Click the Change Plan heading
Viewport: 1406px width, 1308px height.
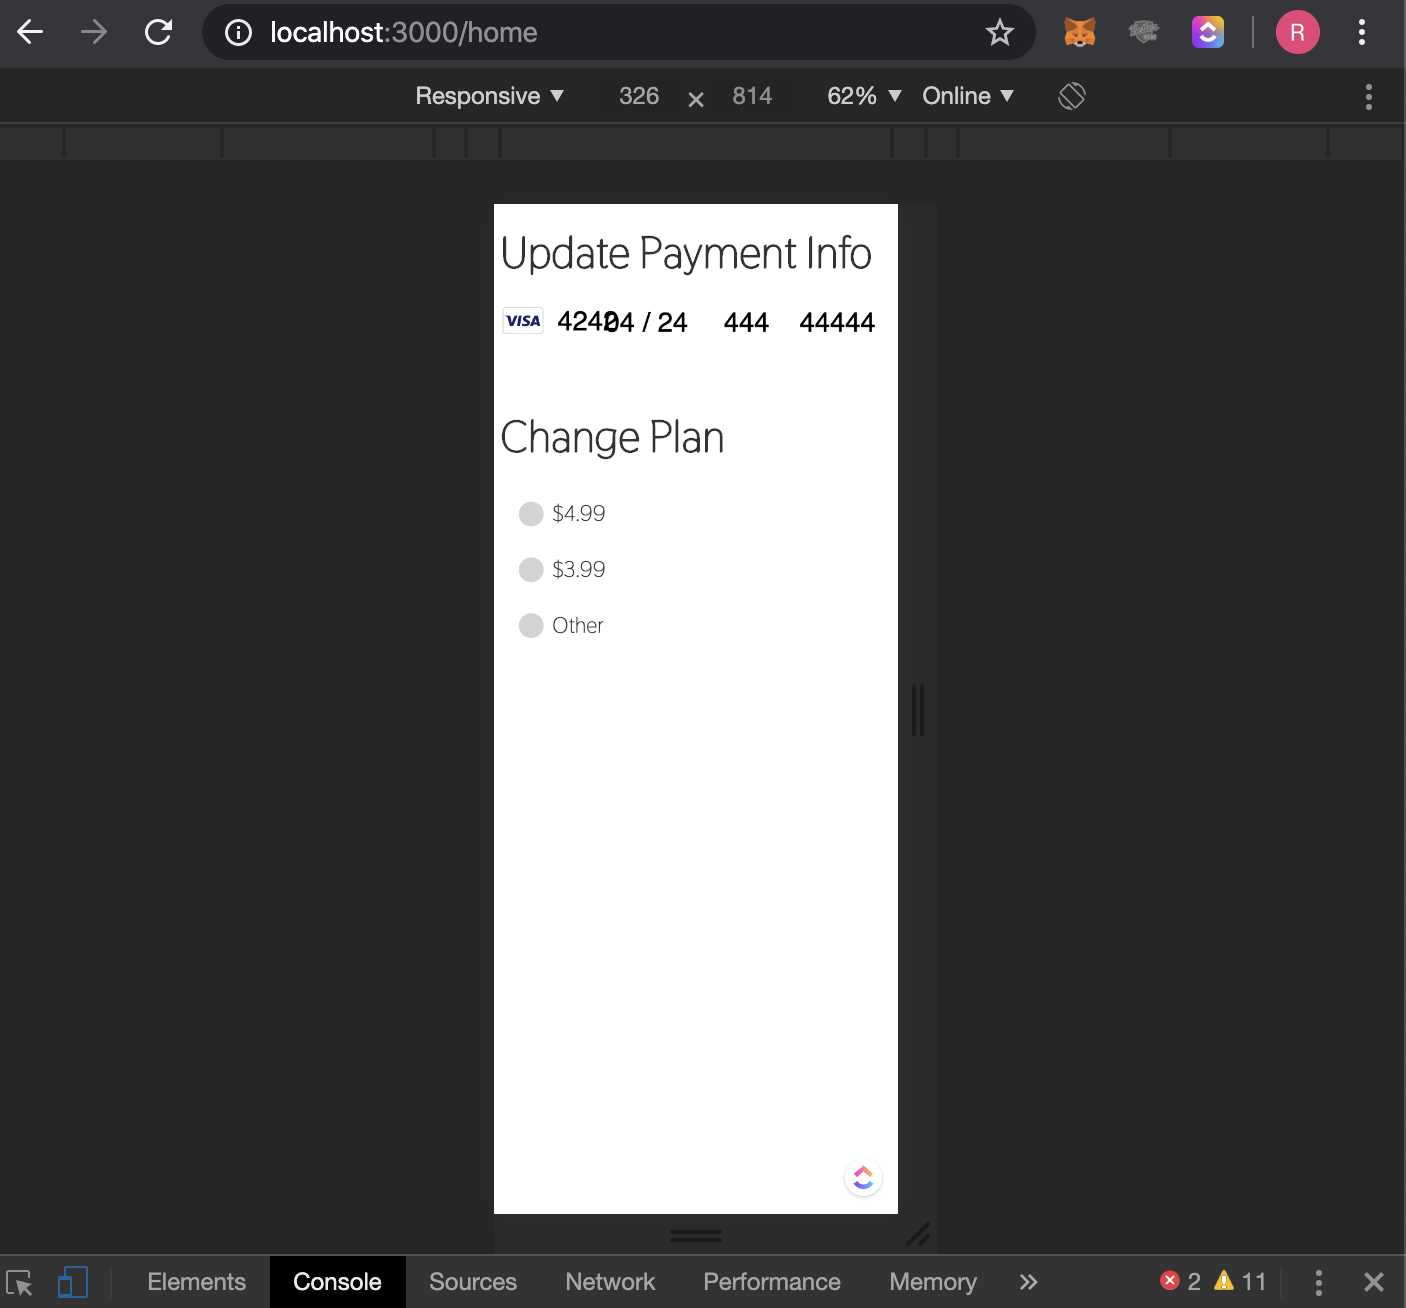(x=612, y=438)
